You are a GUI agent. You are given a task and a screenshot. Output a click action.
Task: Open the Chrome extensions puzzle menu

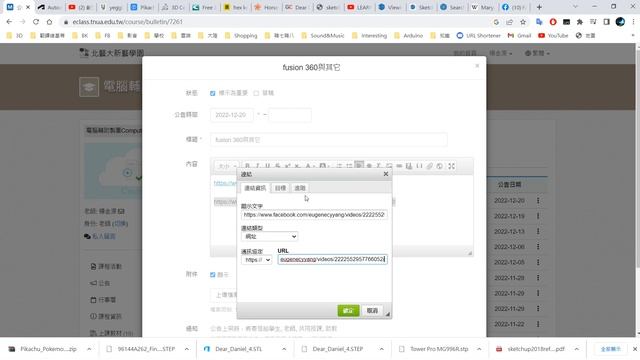(580, 22)
